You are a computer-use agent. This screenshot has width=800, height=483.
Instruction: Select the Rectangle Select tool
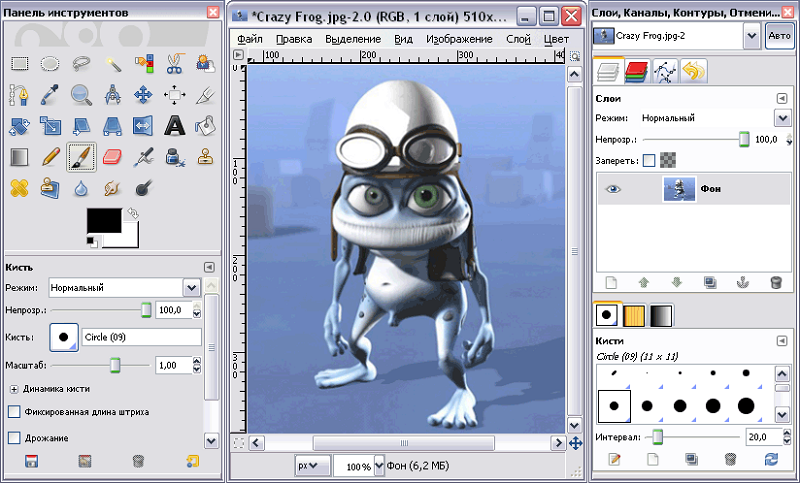[x=19, y=64]
